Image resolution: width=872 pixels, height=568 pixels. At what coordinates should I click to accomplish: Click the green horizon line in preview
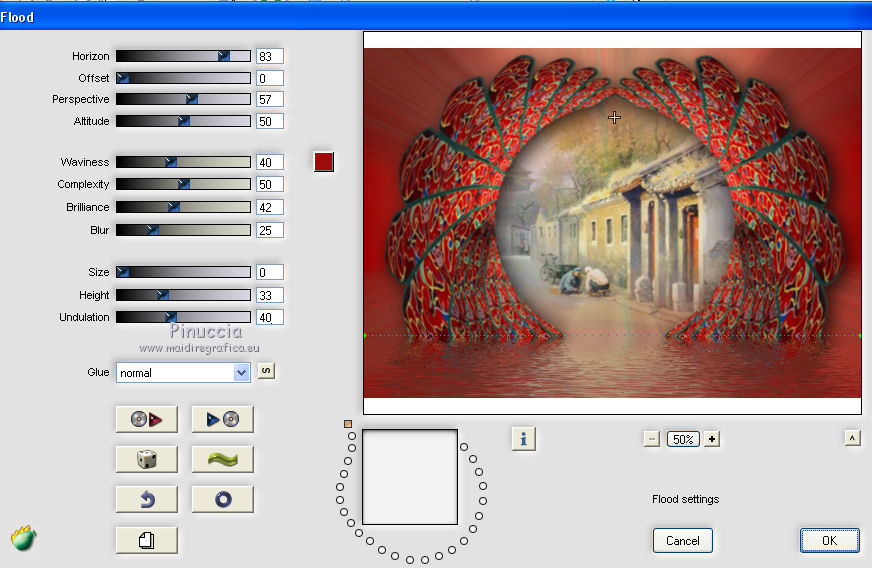click(612, 335)
